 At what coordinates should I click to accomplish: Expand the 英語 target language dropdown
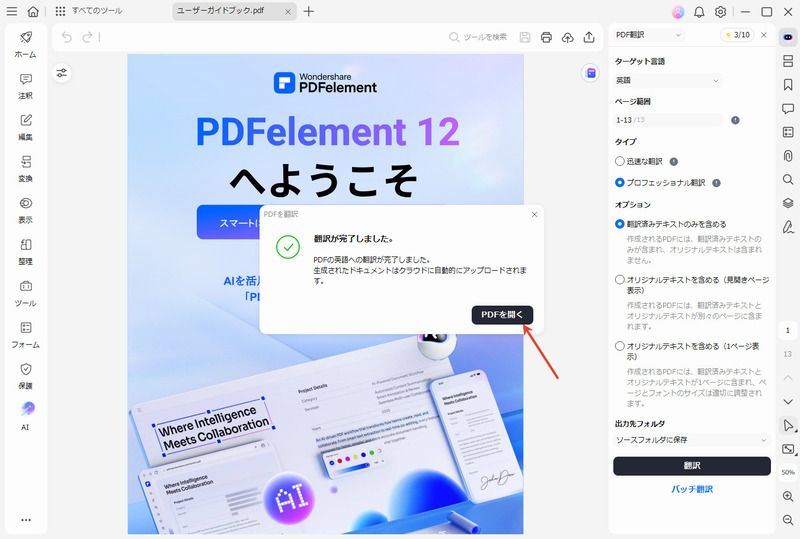[x=668, y=80]
